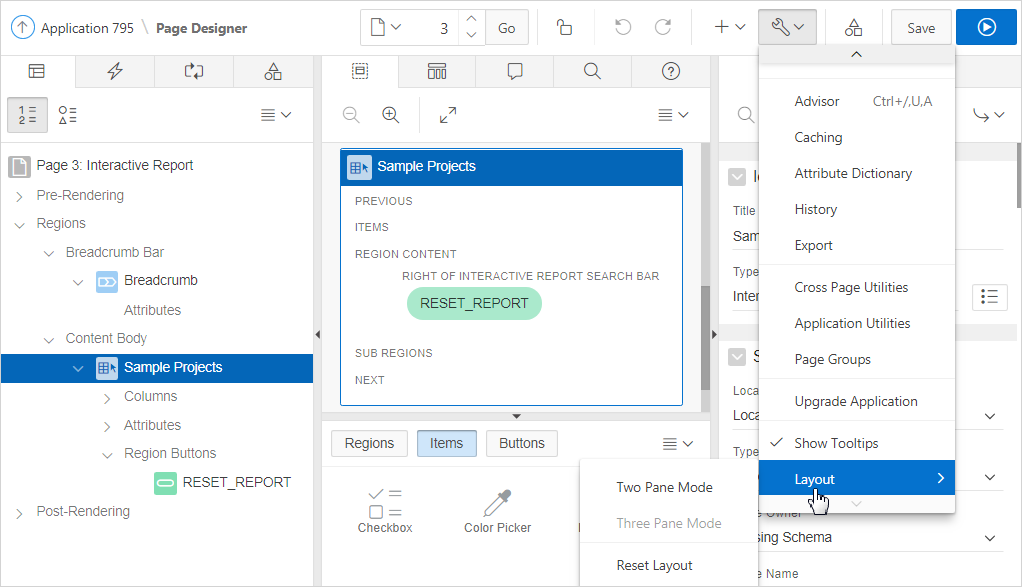Open the Create plus menu
This screenshot has height=587, width=1022.
[x=729, y=27]
